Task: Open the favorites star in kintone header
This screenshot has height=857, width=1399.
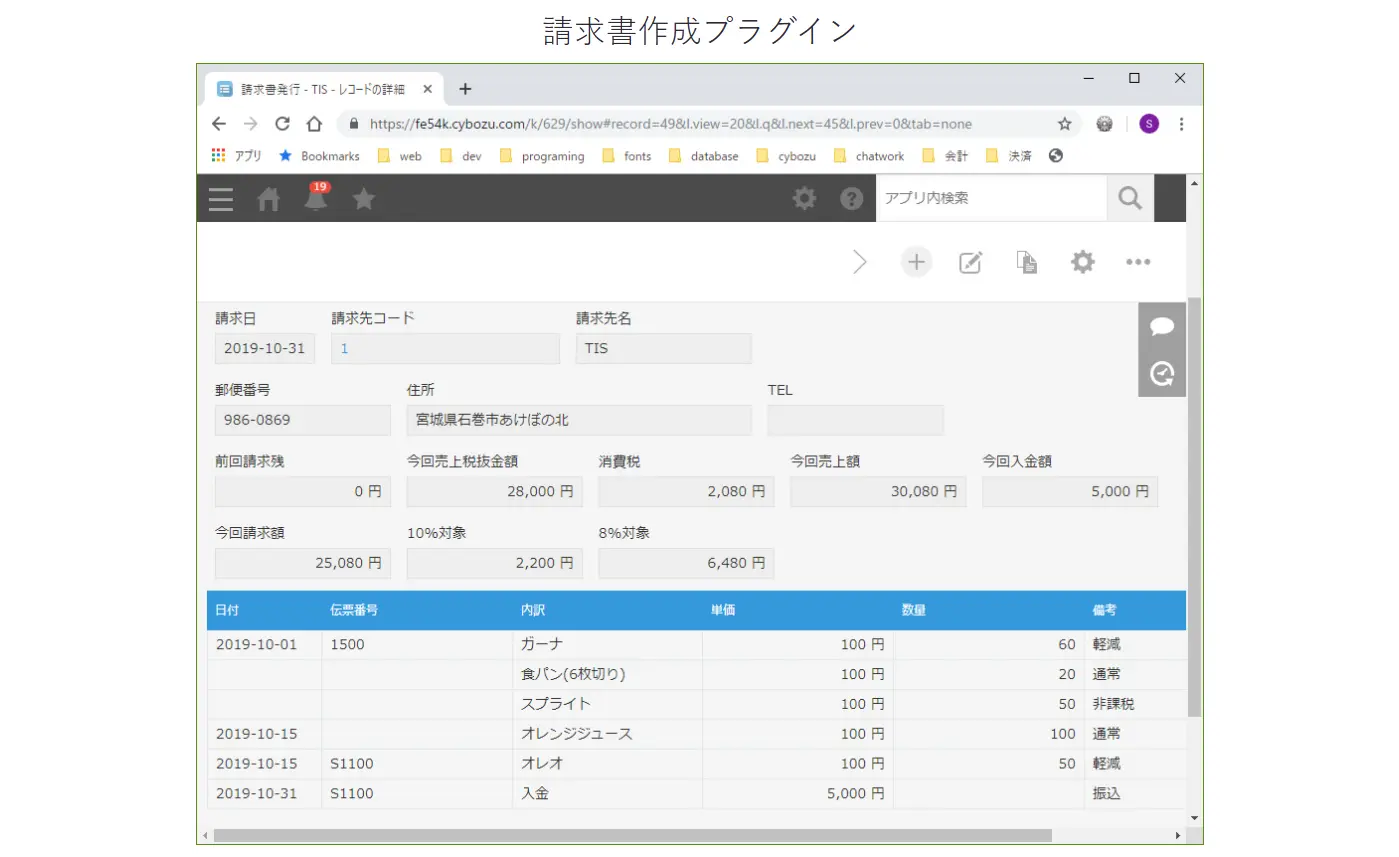Action: (364, 199)
